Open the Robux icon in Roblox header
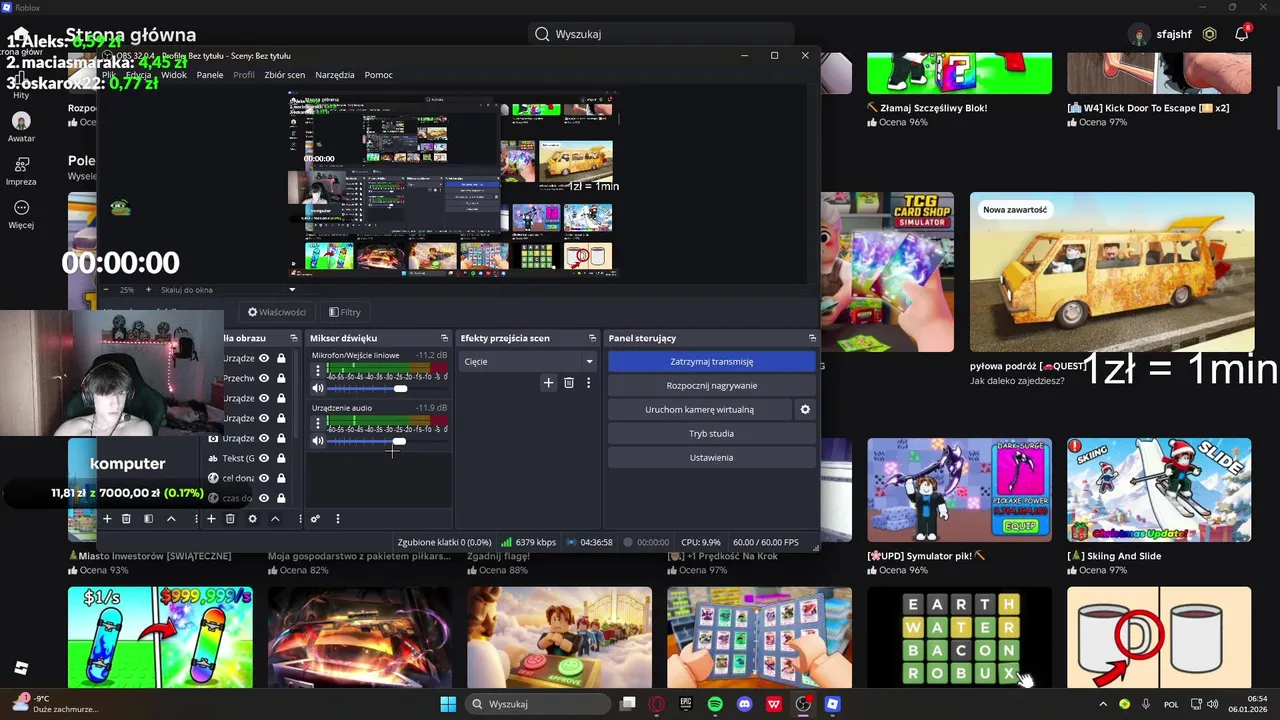Viewport: 1280px width, 720px height. [x=1209, y=34]
